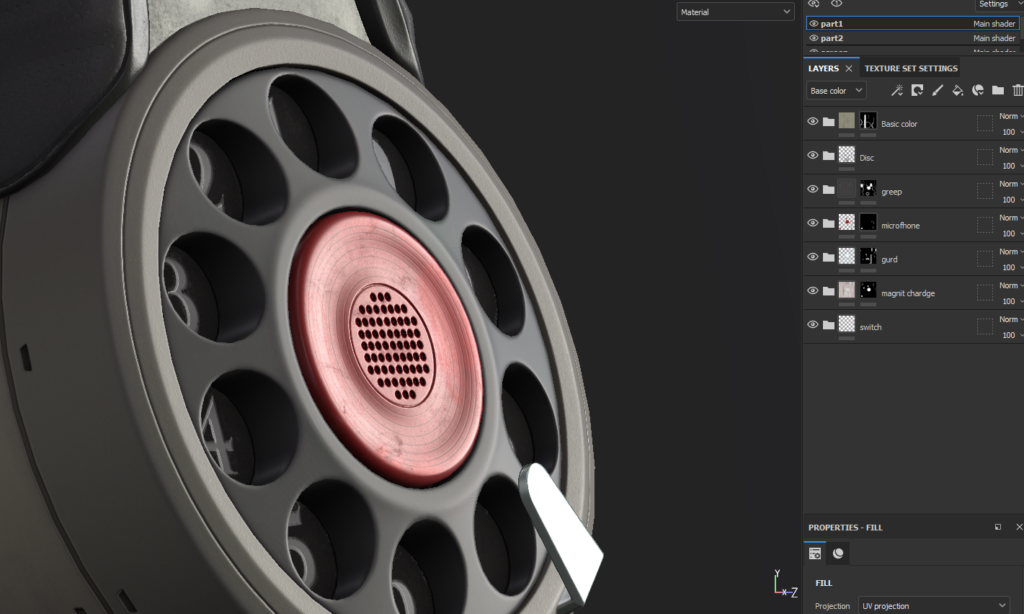The image size is (1024, 614).
Task: Hide the part2 texture set visibility eye
Action: tap(812, 37)
